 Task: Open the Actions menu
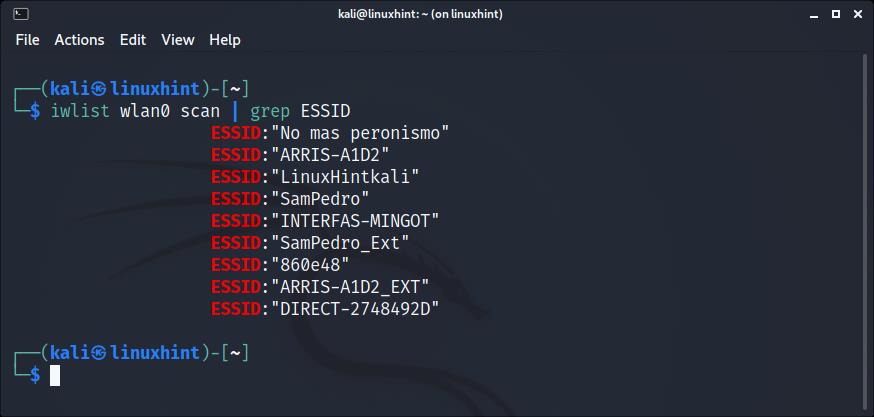tap(79, 40)
